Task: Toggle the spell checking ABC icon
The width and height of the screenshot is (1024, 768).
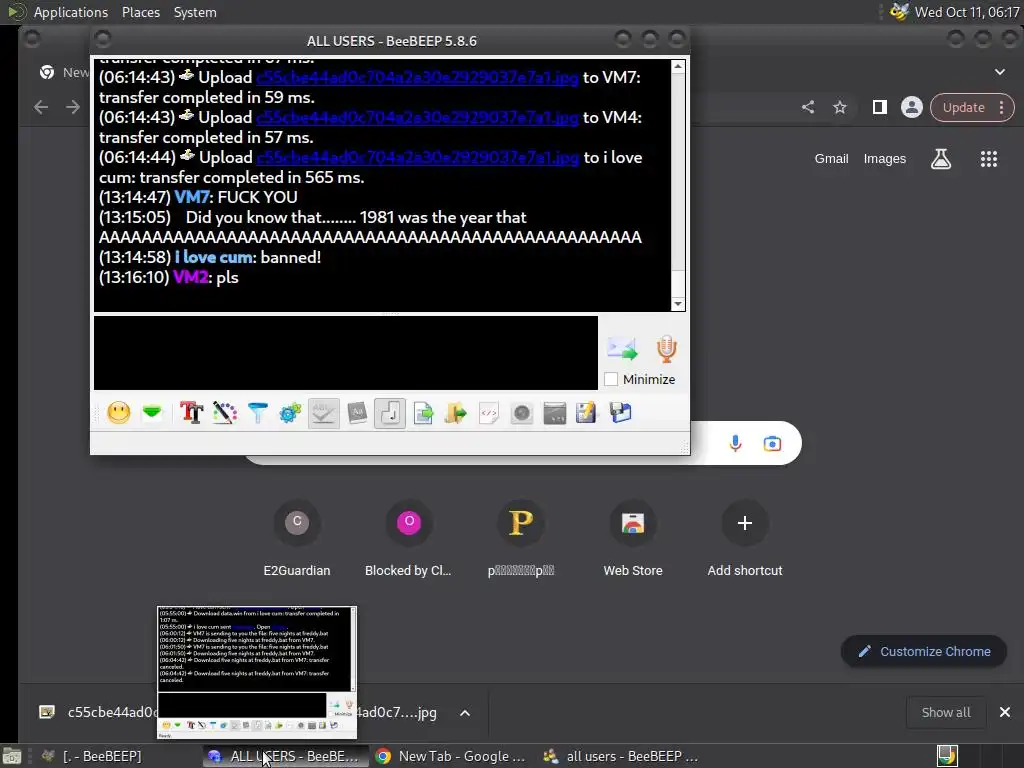Action: pos(323,413)
